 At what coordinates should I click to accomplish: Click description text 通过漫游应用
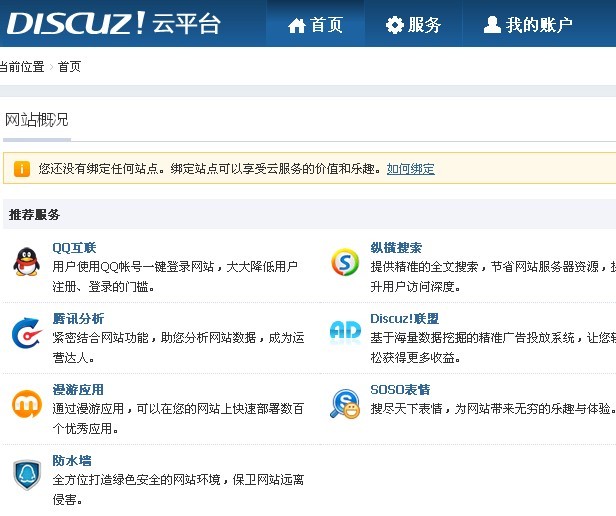click(x=88, y=409)
